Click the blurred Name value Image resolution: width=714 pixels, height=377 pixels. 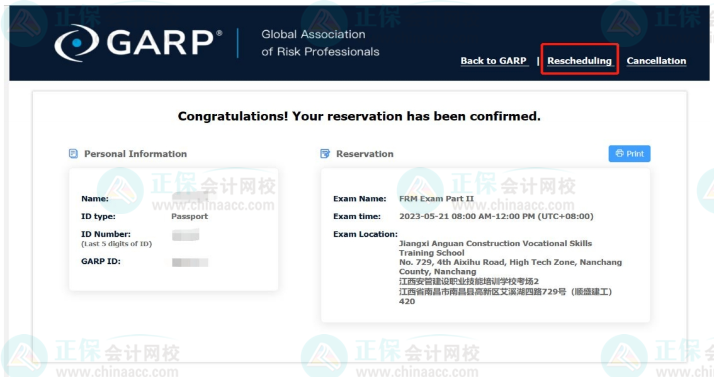click(190, 197)
